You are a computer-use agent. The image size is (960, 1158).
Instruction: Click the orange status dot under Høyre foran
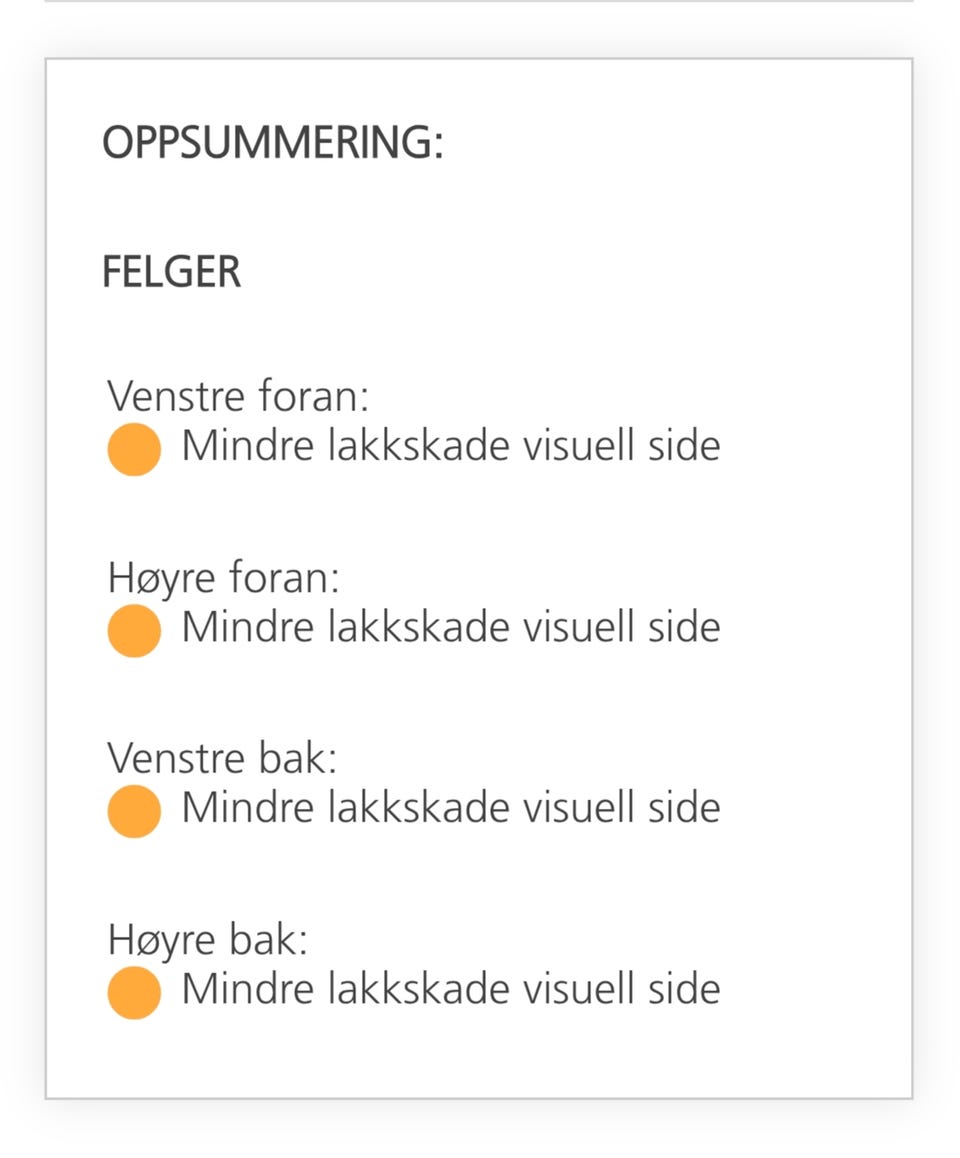click(x=134, y=630)
